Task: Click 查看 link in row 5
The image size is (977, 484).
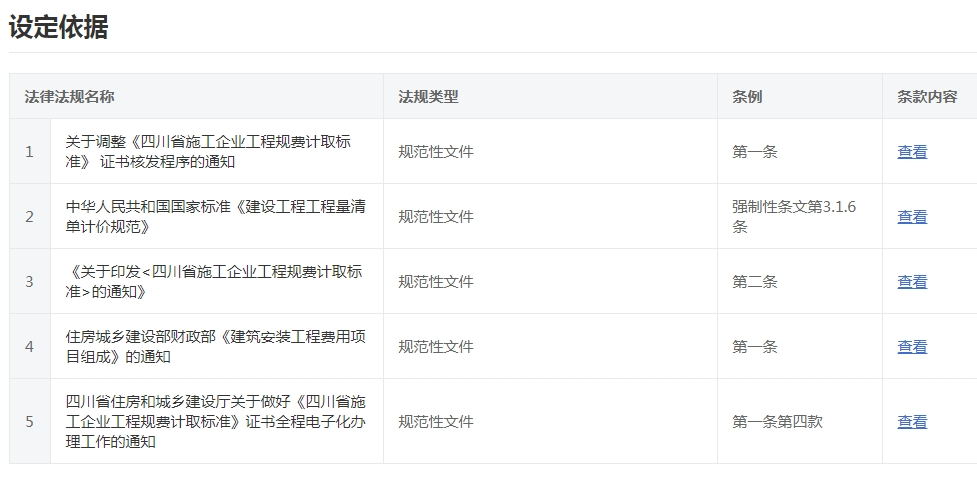Action: [x=911, y=422]
